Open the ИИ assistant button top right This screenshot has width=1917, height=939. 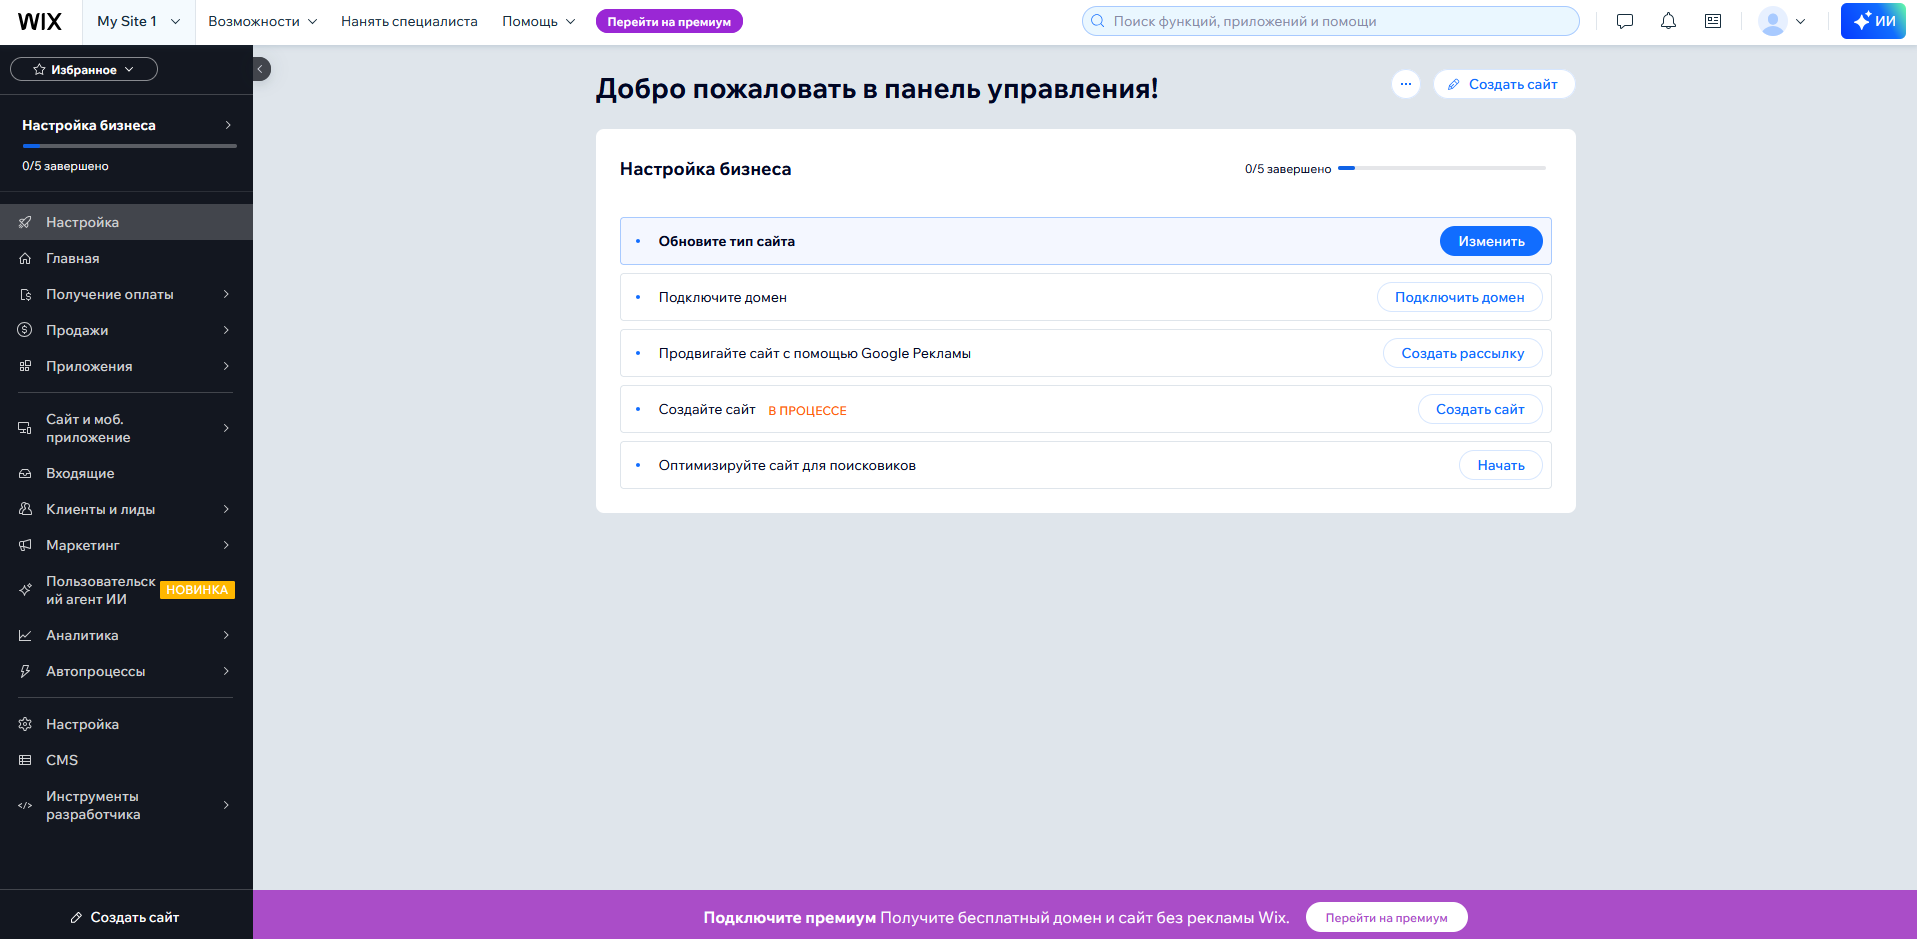[1872, 20]
